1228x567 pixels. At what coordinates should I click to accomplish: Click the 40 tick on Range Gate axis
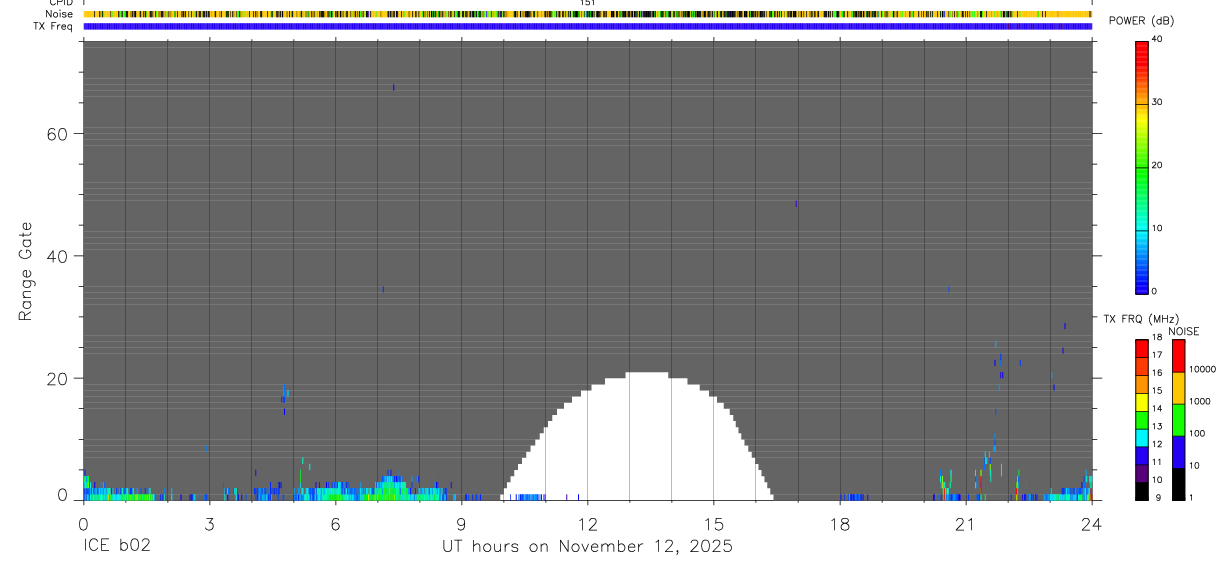point(56,256)
